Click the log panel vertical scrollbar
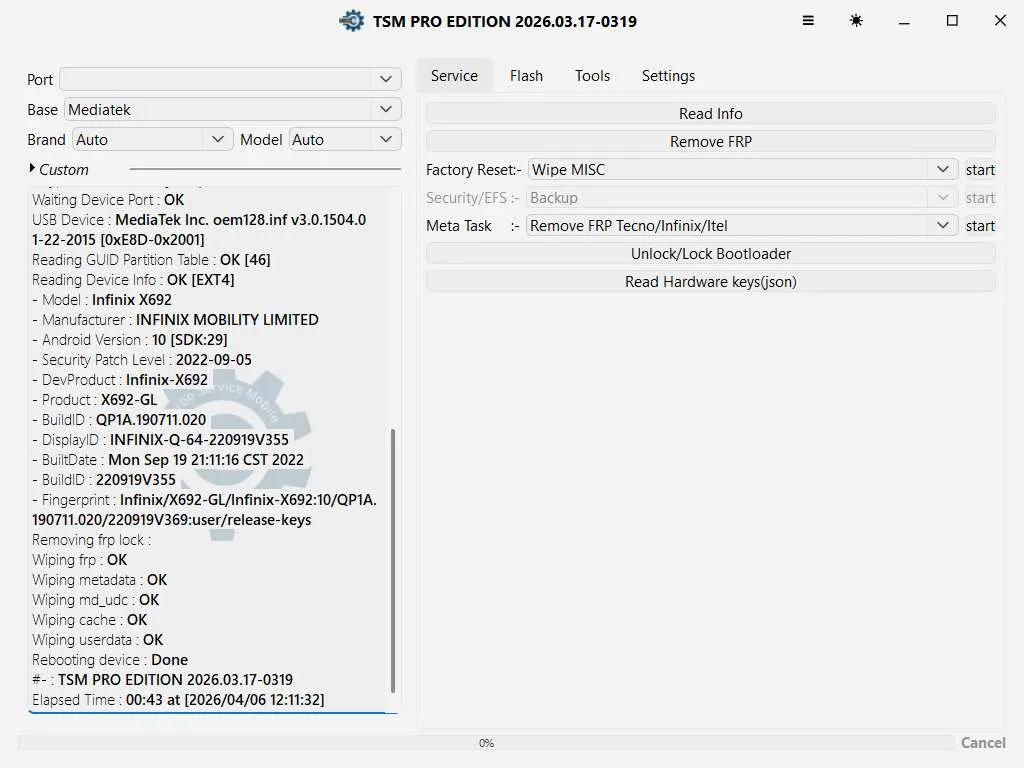The width and height of the screenshot is (1024, 768). pos(393,560)
